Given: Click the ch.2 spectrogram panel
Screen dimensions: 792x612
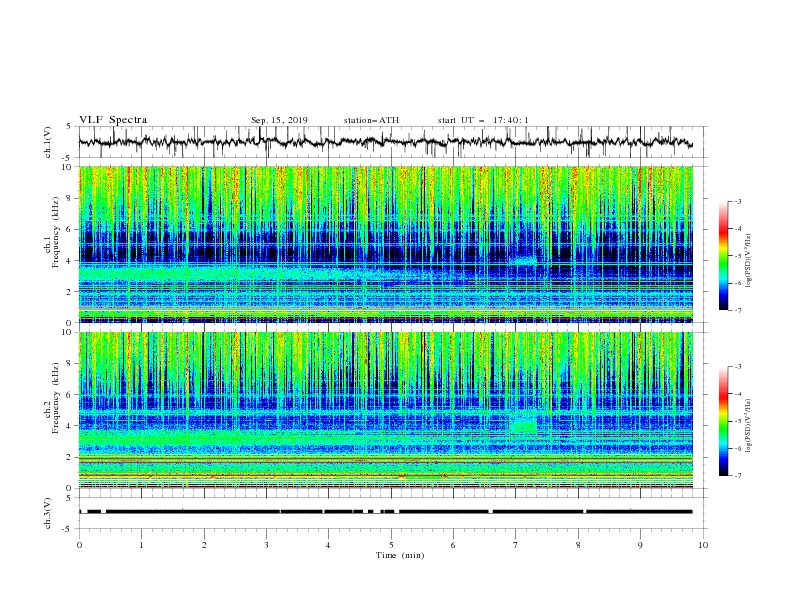Looking at the screenshot, I should (385, 410).
